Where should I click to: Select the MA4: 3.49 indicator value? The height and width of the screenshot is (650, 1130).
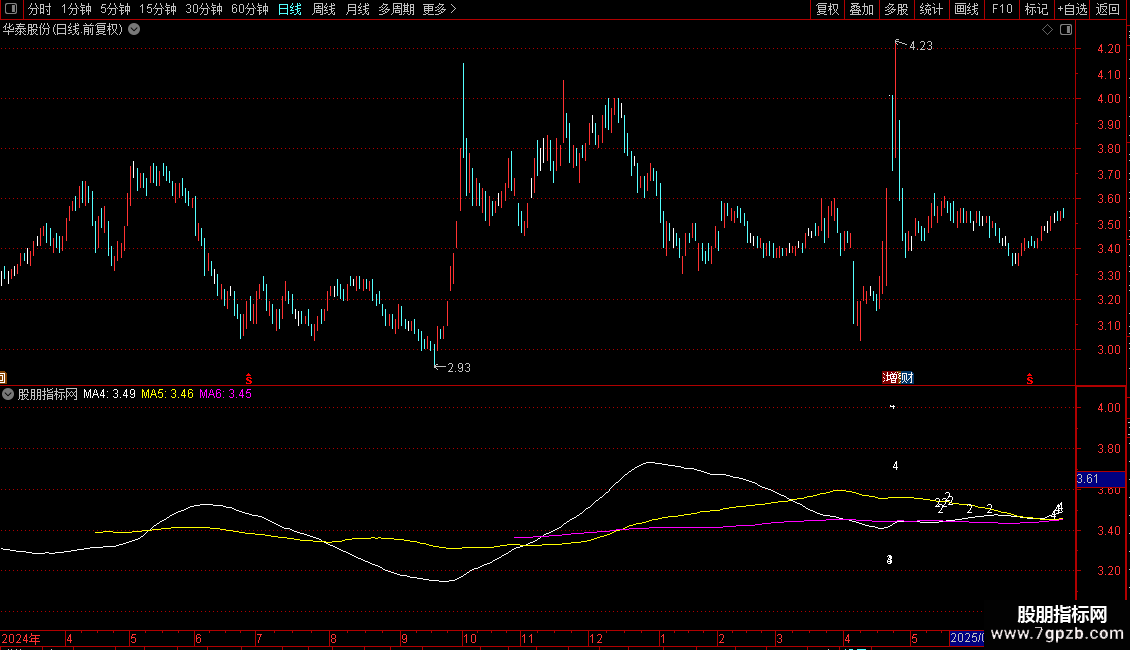tap(110, 394)
